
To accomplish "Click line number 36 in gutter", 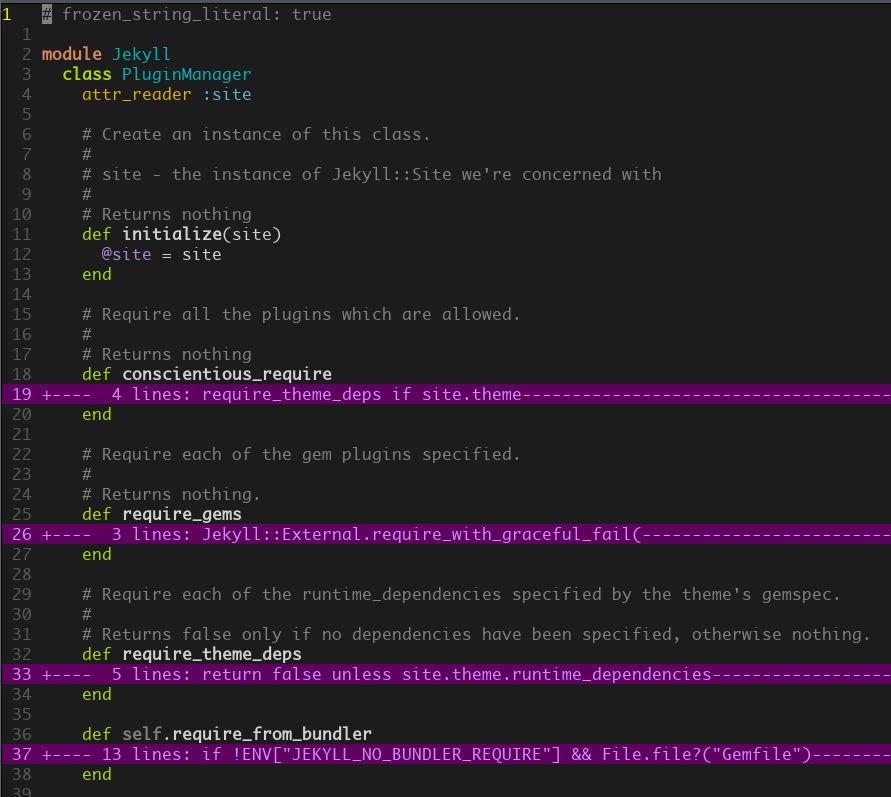I will (x=22, y=734).
